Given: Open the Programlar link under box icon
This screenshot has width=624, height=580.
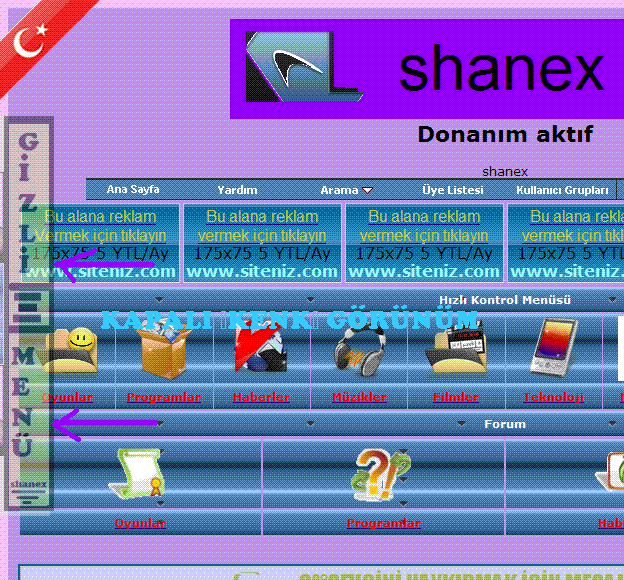Looking at the screenshot, I should (x=164, y=397).
